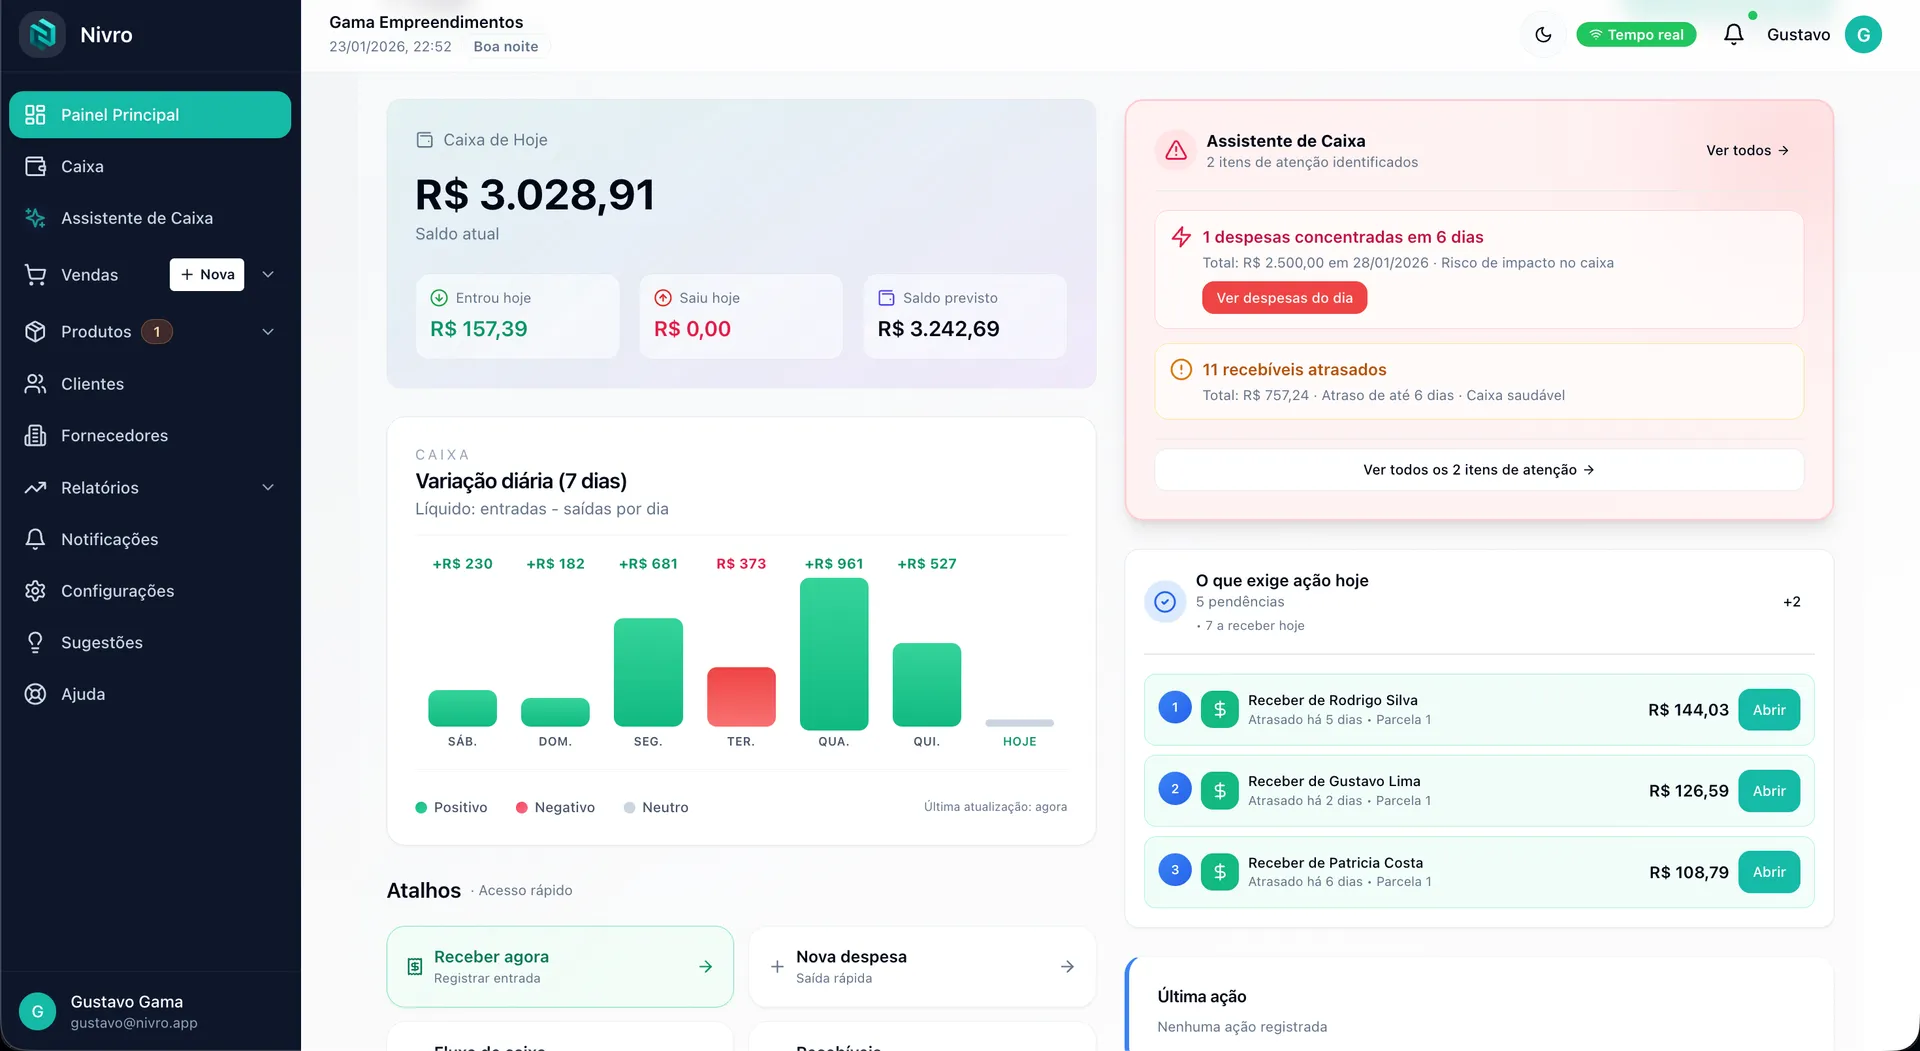
Task: Click R$ 144,03 amount value
Action: pyautogui.click(x=1688, y=710)
